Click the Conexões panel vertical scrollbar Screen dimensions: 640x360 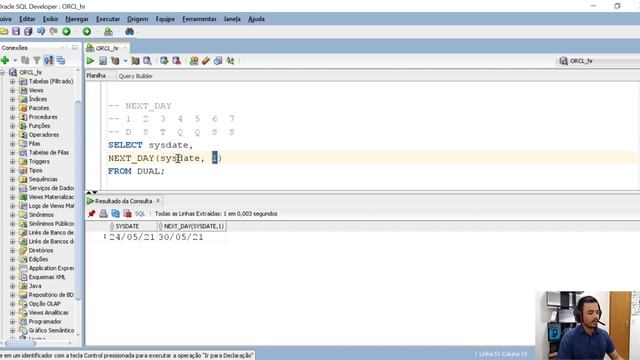(x=78, y=200)
